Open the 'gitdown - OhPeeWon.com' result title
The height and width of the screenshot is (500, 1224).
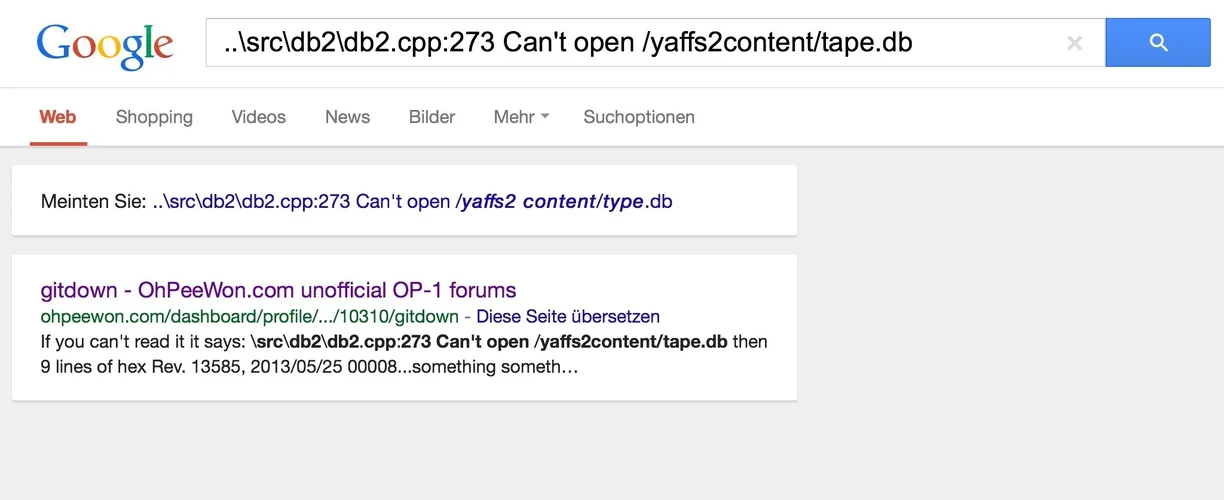278,290
